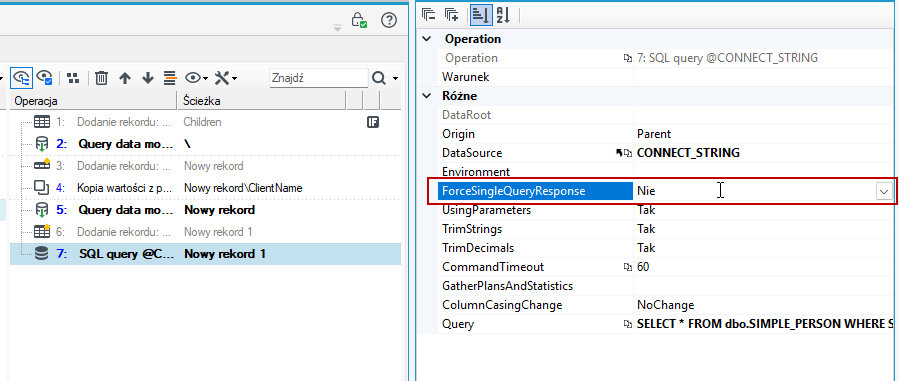Click the ColumnCasingChange value NoChange
899x381 pixels.
[x=666, y=305]
